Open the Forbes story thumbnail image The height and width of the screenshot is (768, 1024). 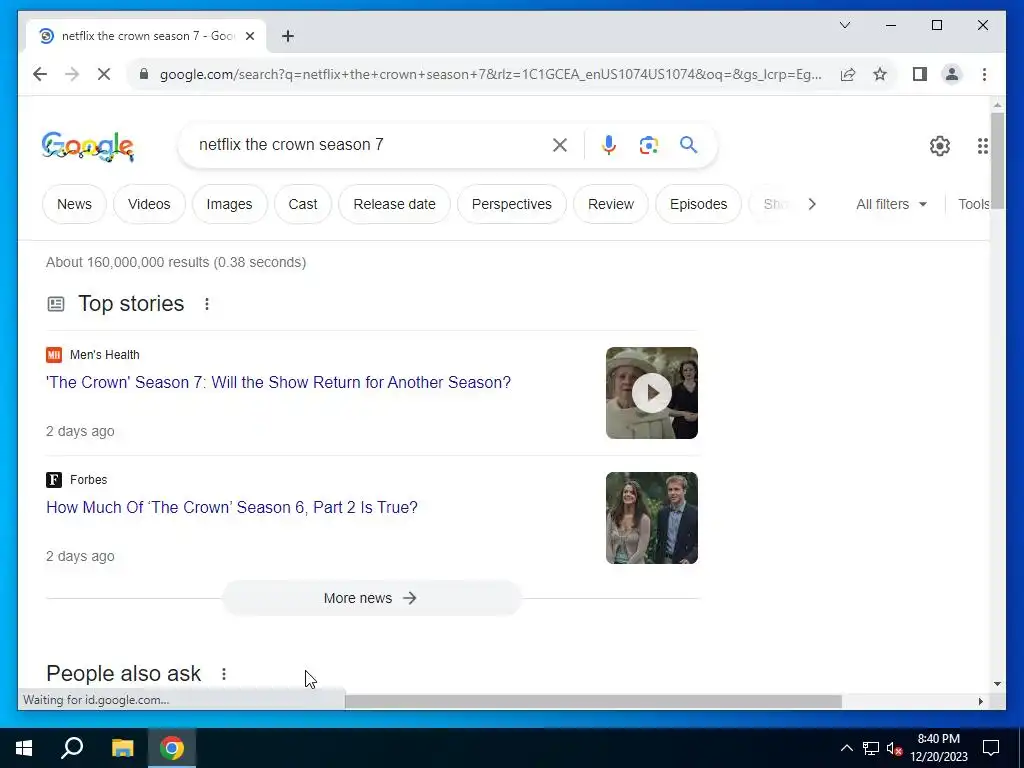[652, 518]
